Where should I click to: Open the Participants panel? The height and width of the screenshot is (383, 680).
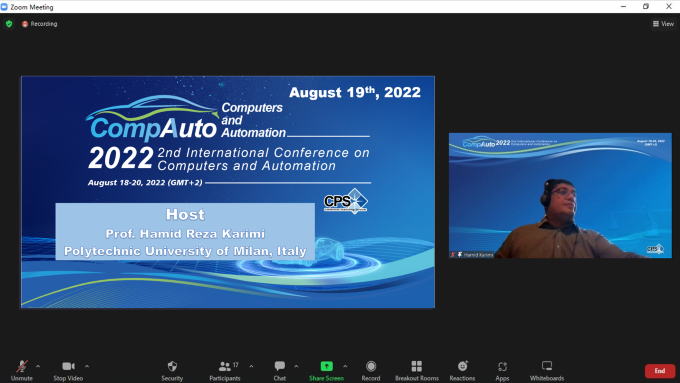click(x=225, y=370)
